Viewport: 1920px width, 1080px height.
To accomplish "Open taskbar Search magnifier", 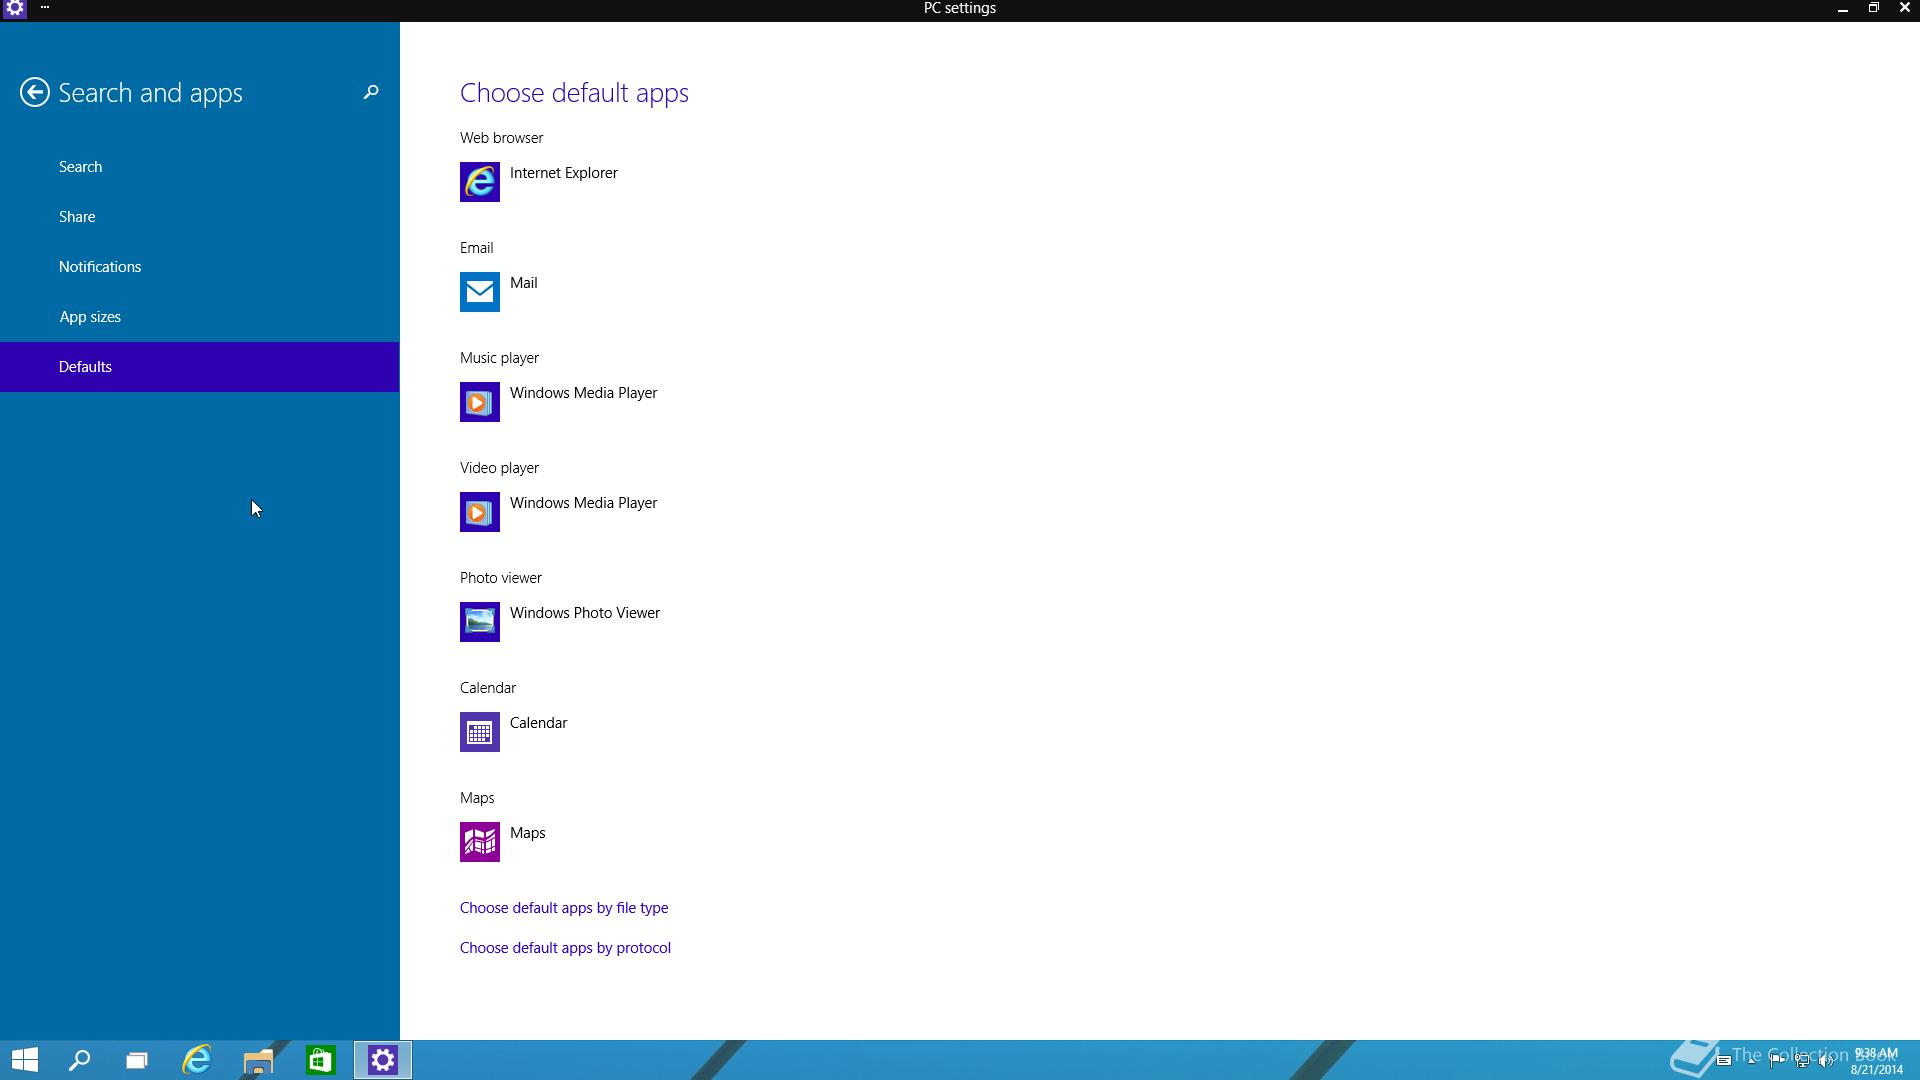I will [x=79, y=1060].
